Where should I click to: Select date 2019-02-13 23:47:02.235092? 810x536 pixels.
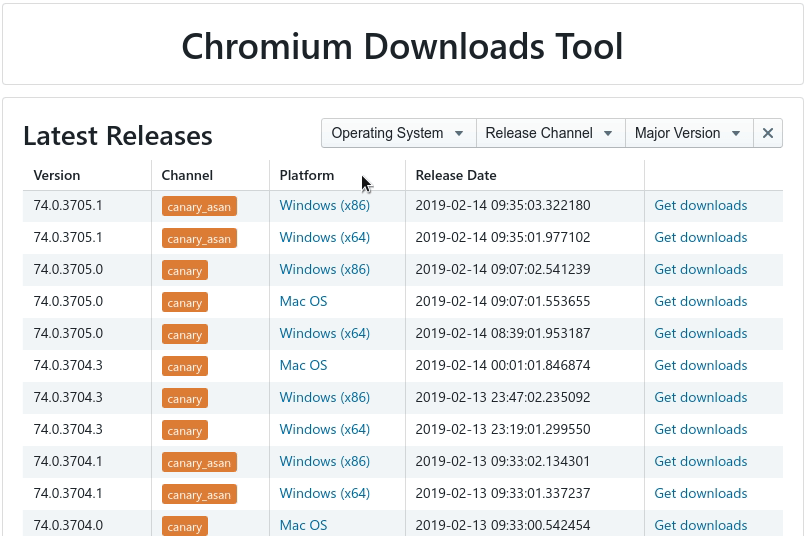503,398
